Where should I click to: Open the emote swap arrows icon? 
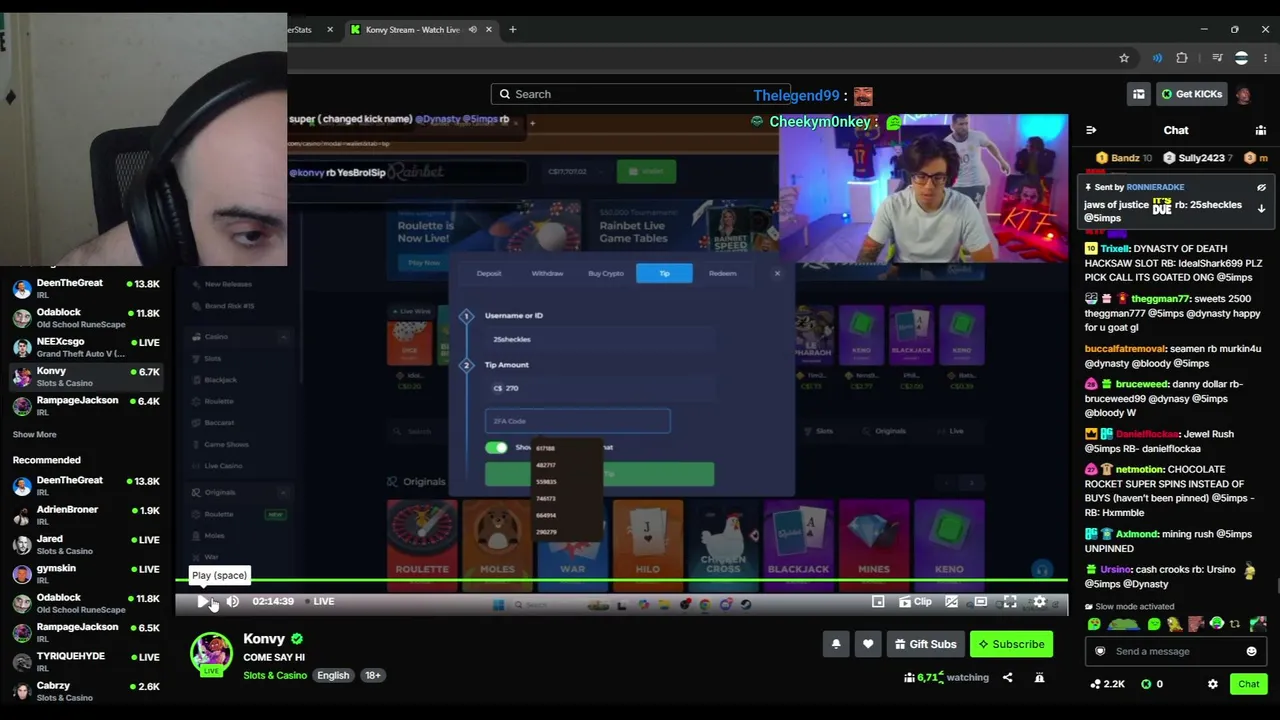pyautogui.click(x=1235, y=624)
